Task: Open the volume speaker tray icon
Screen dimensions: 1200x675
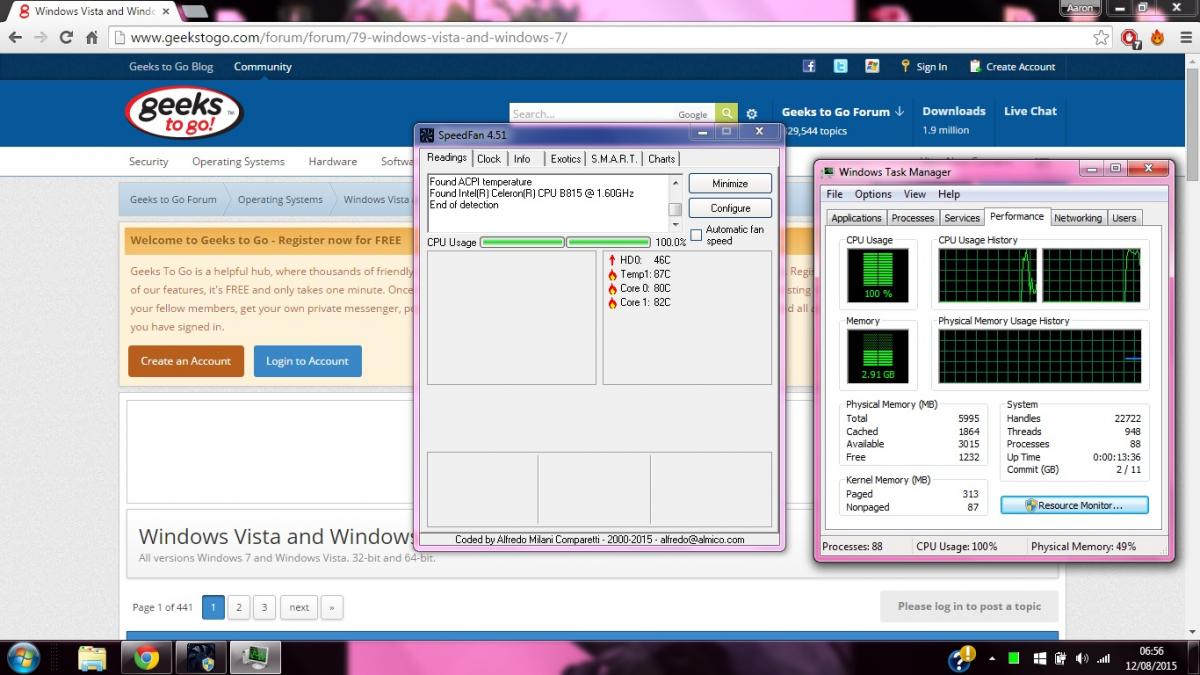Action: pyautogui.click(x=1082, y=658)
